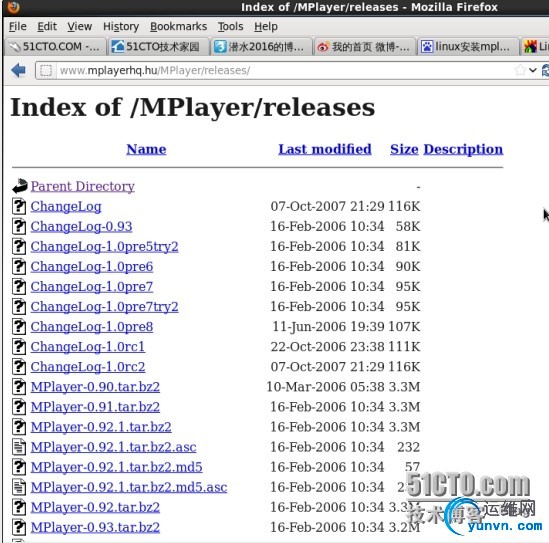Open the ChangeLog-1.0rc2 link

click(x=88, y=367)
